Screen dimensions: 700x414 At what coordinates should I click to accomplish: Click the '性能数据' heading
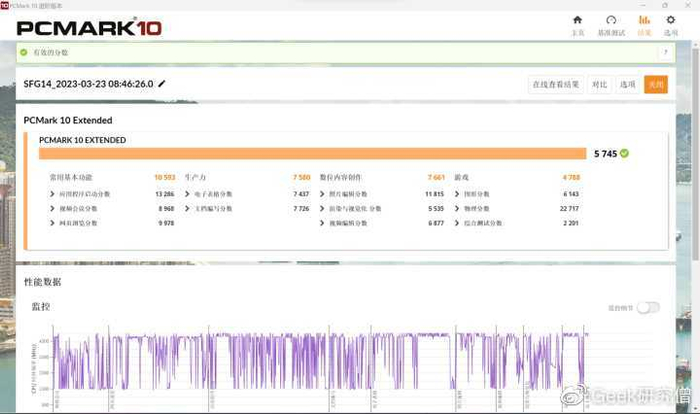coord(42,282)
